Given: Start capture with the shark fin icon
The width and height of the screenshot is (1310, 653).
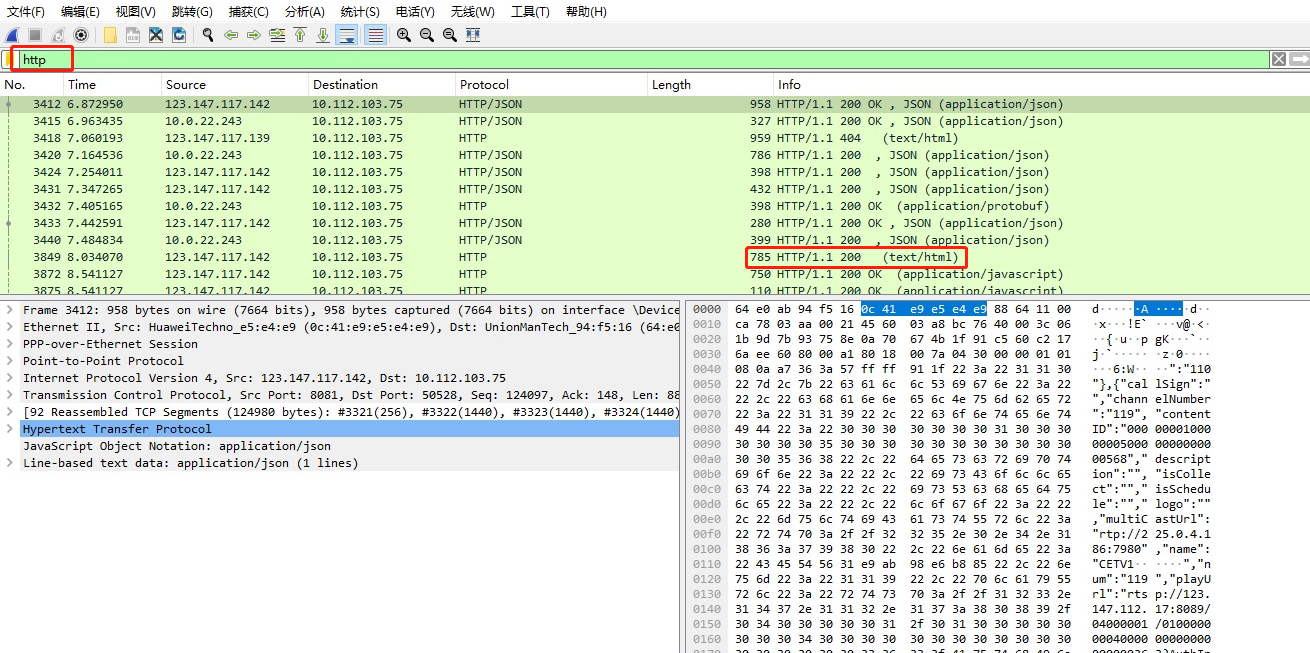Looking at the screenshot, I should click(x=12, y=35).
